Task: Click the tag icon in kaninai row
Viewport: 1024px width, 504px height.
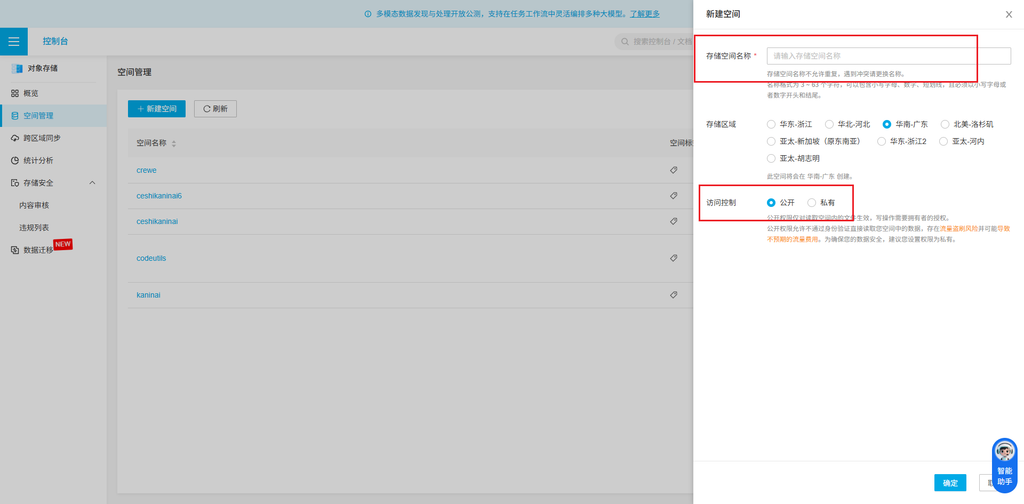Action: tap(673, 294)
